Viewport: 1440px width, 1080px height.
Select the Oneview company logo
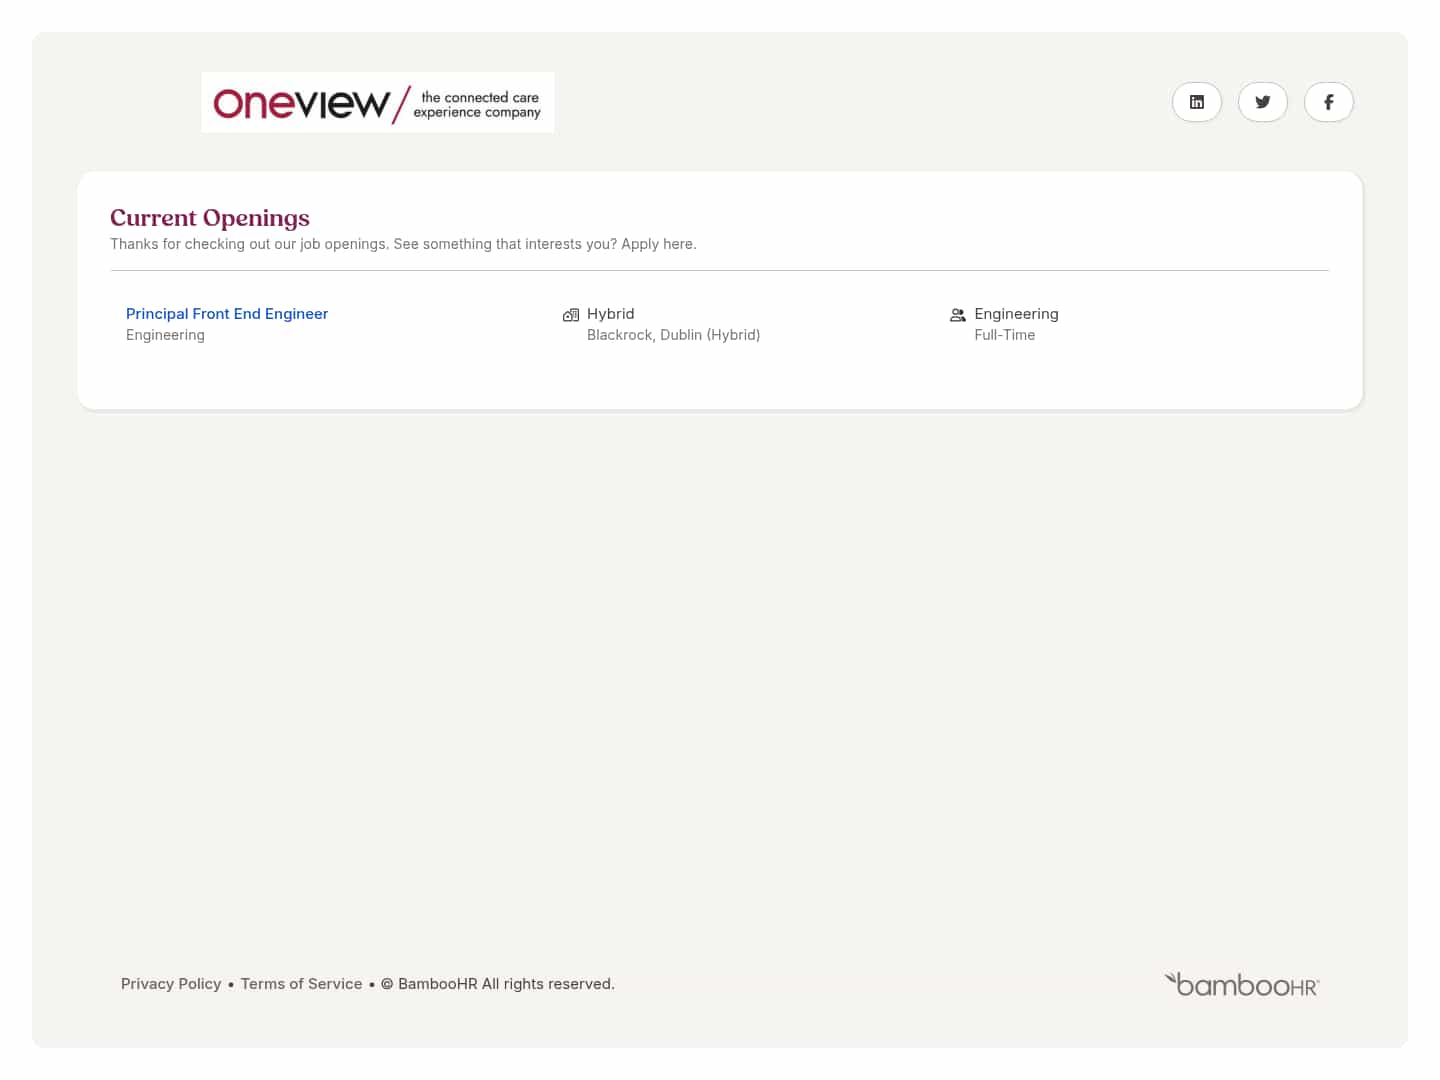377,102
